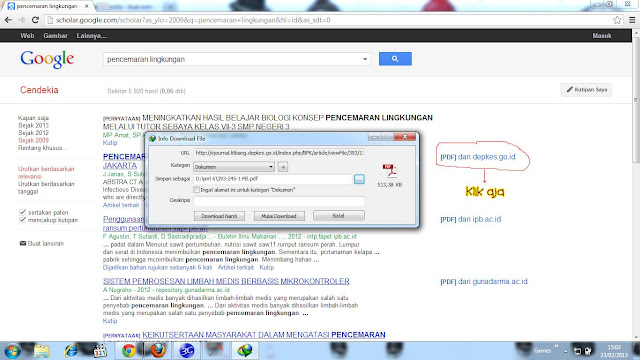Image resolution: width=640 pixels, height=360 pixels.
Task: Open the Windows Start button
Action: pyautogui.click(x=12, y=351)
